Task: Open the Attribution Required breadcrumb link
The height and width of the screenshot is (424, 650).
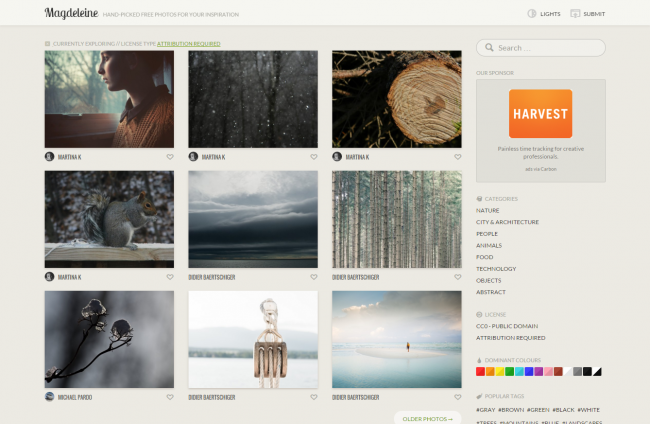Action: click(189, 44)
